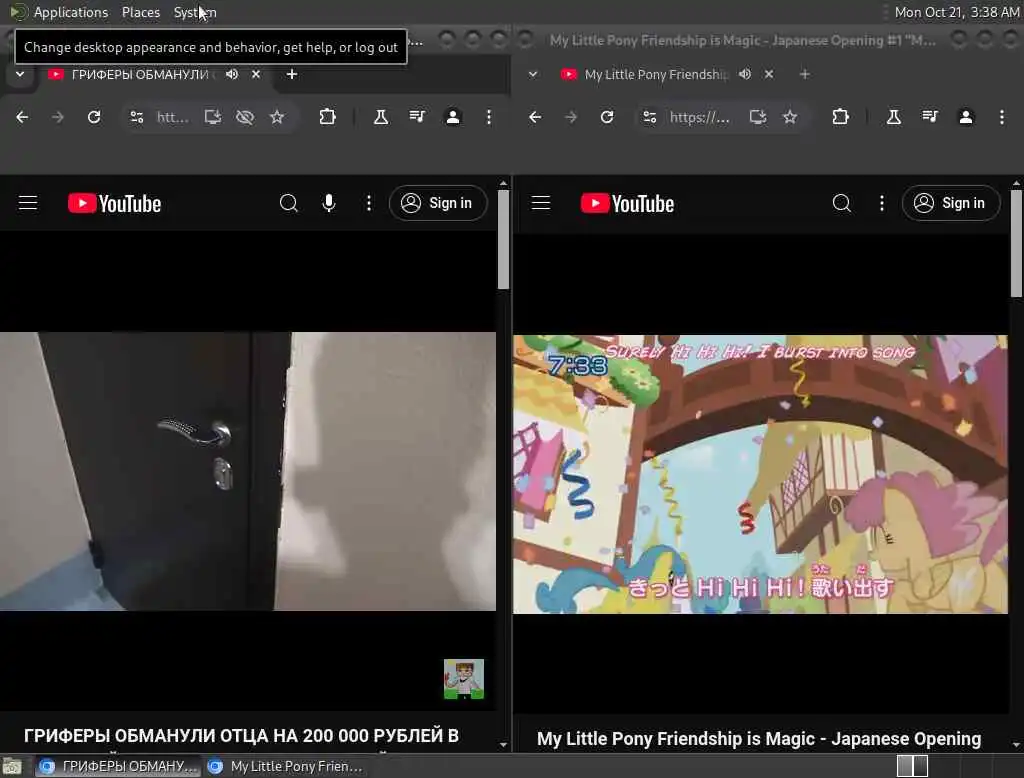The height and width of the screenshot is (778, 1024).
Task: Bookmark the page in left browser
Action: click(x=277, y=117)
